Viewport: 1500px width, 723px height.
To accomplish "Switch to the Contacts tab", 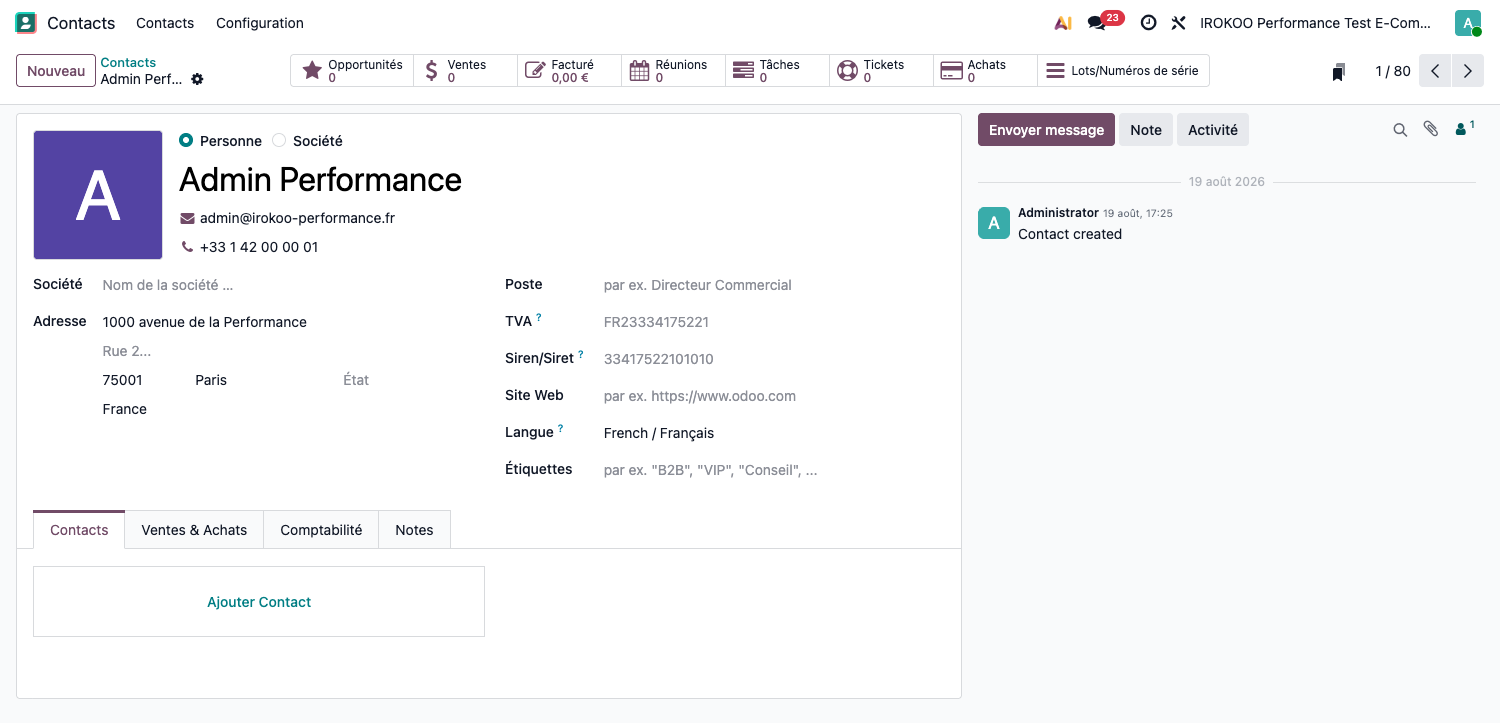I will pyautogui.click(x=79, y=530).
